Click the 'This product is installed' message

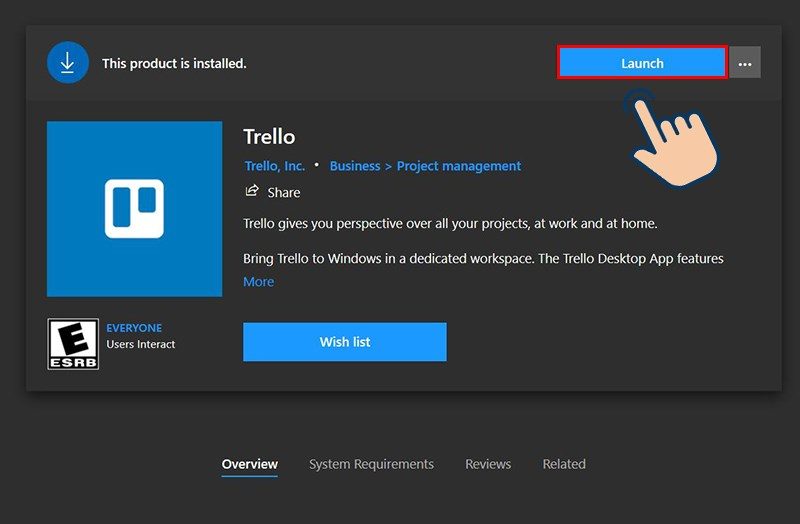174,64
